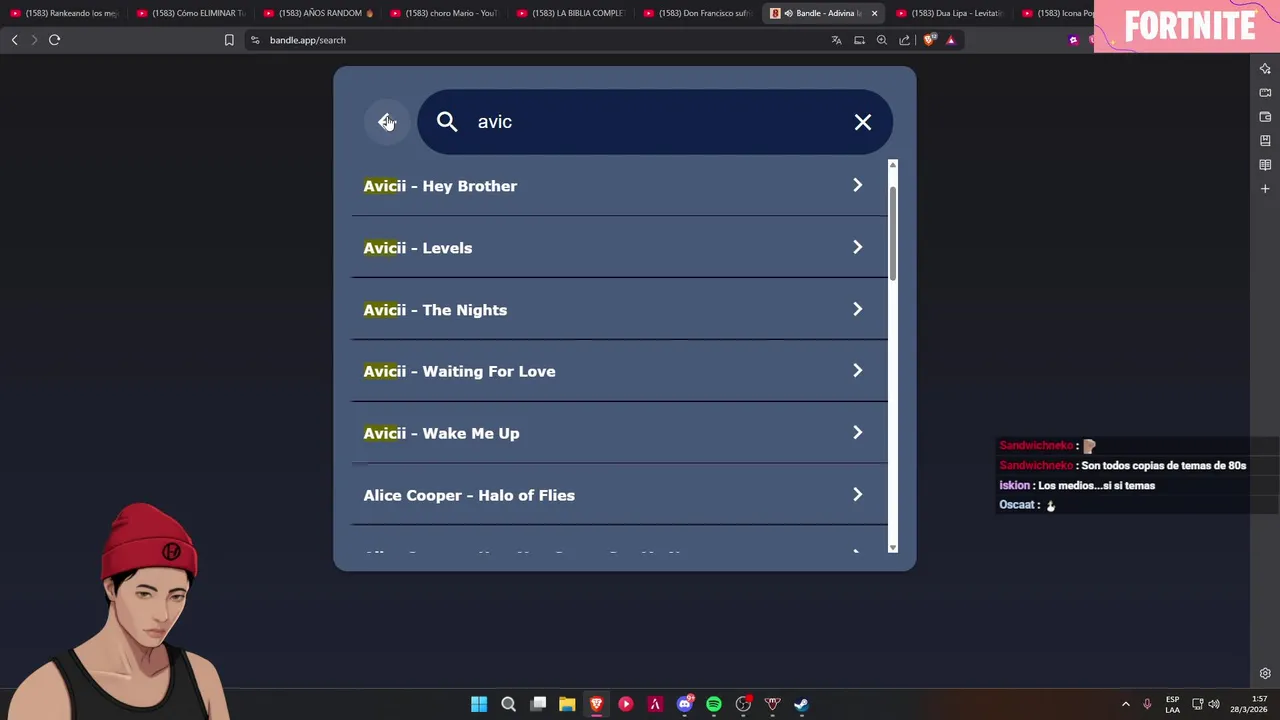Click the microphone icon in system tray

click(x=1147, y=704)
